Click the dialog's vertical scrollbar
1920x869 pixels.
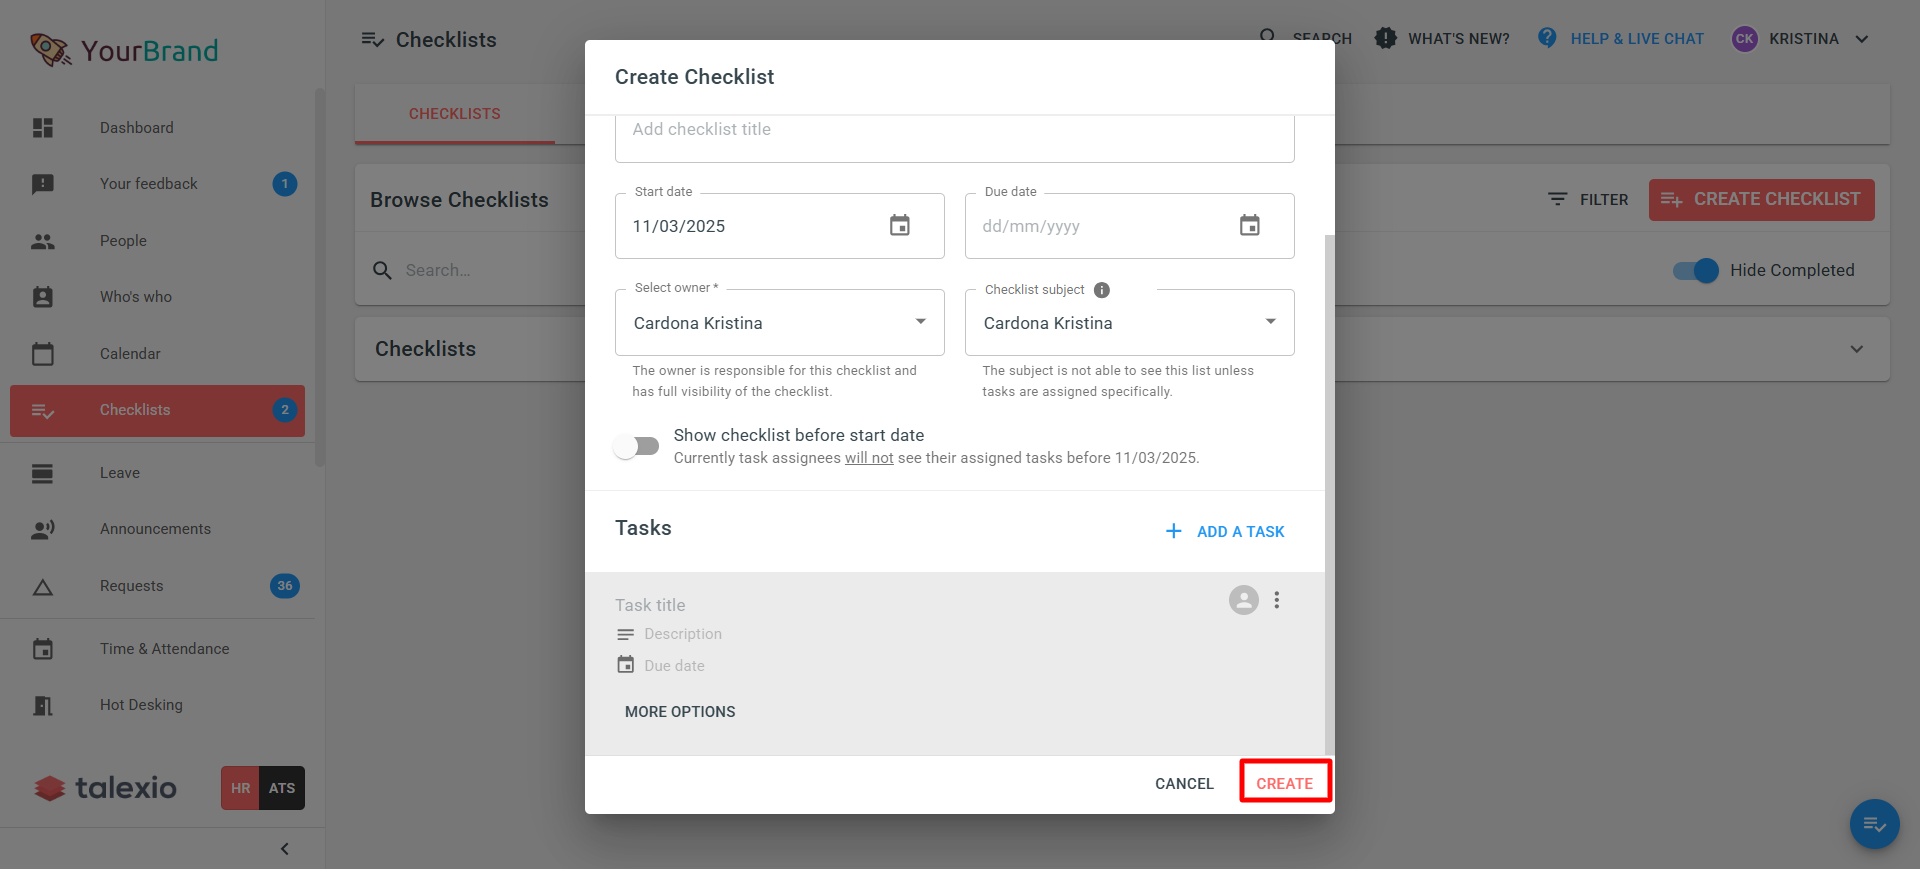pyautogui.click(x=1329, y=495)
